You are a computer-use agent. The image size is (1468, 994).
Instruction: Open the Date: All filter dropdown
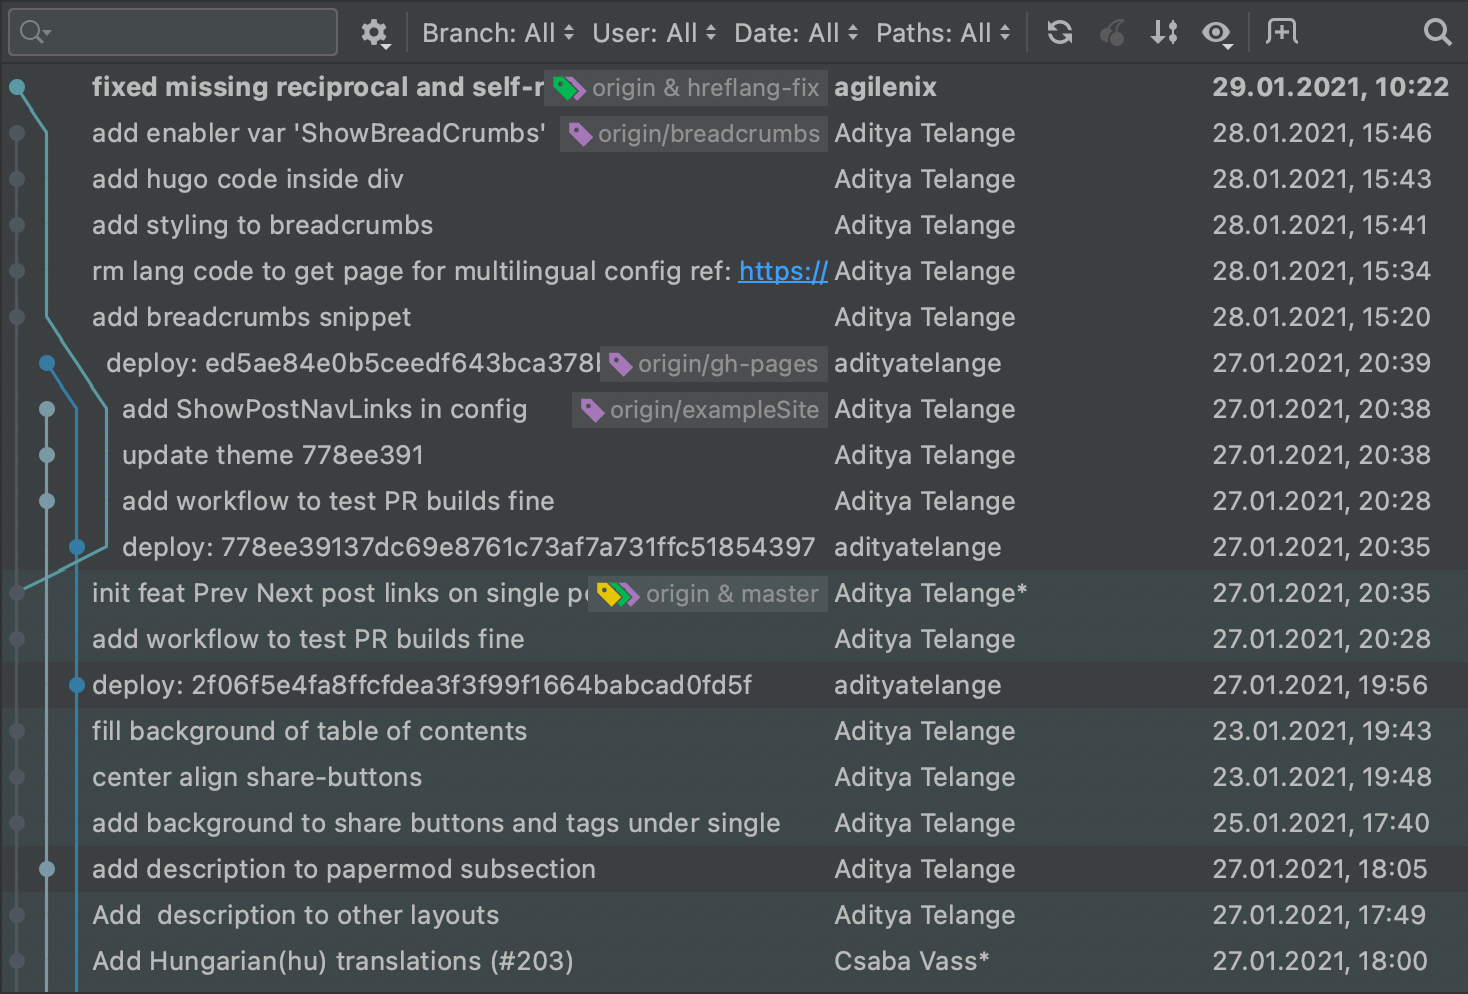pos(796,33)
